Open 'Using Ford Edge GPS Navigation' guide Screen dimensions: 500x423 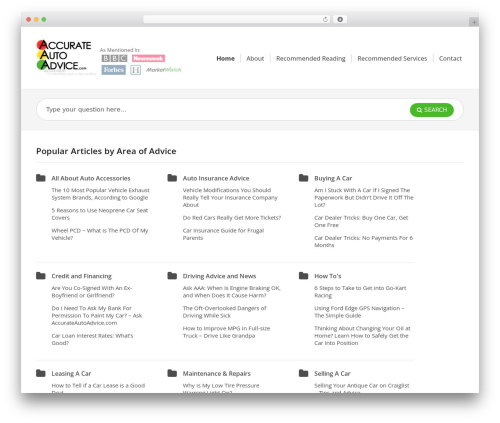click(359, 312)
